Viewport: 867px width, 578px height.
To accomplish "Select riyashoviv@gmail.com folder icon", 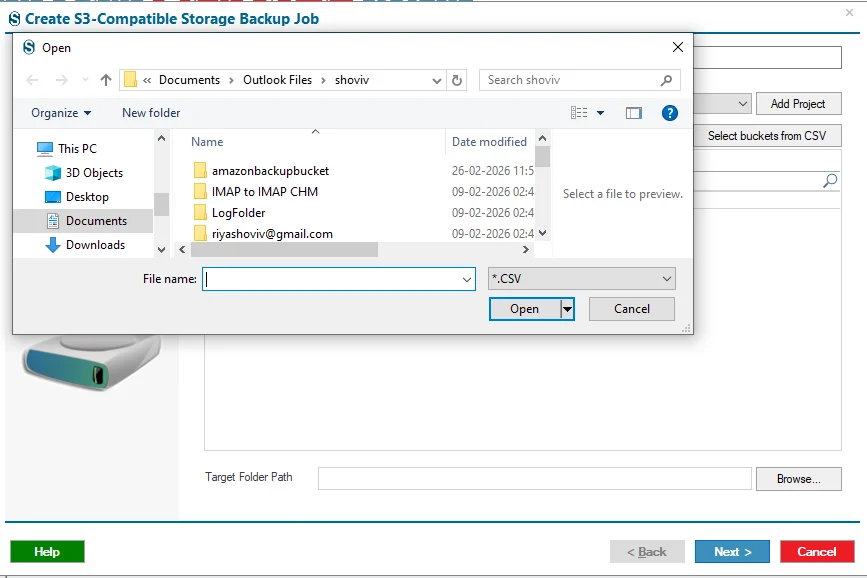I will [x=200, y=233].
